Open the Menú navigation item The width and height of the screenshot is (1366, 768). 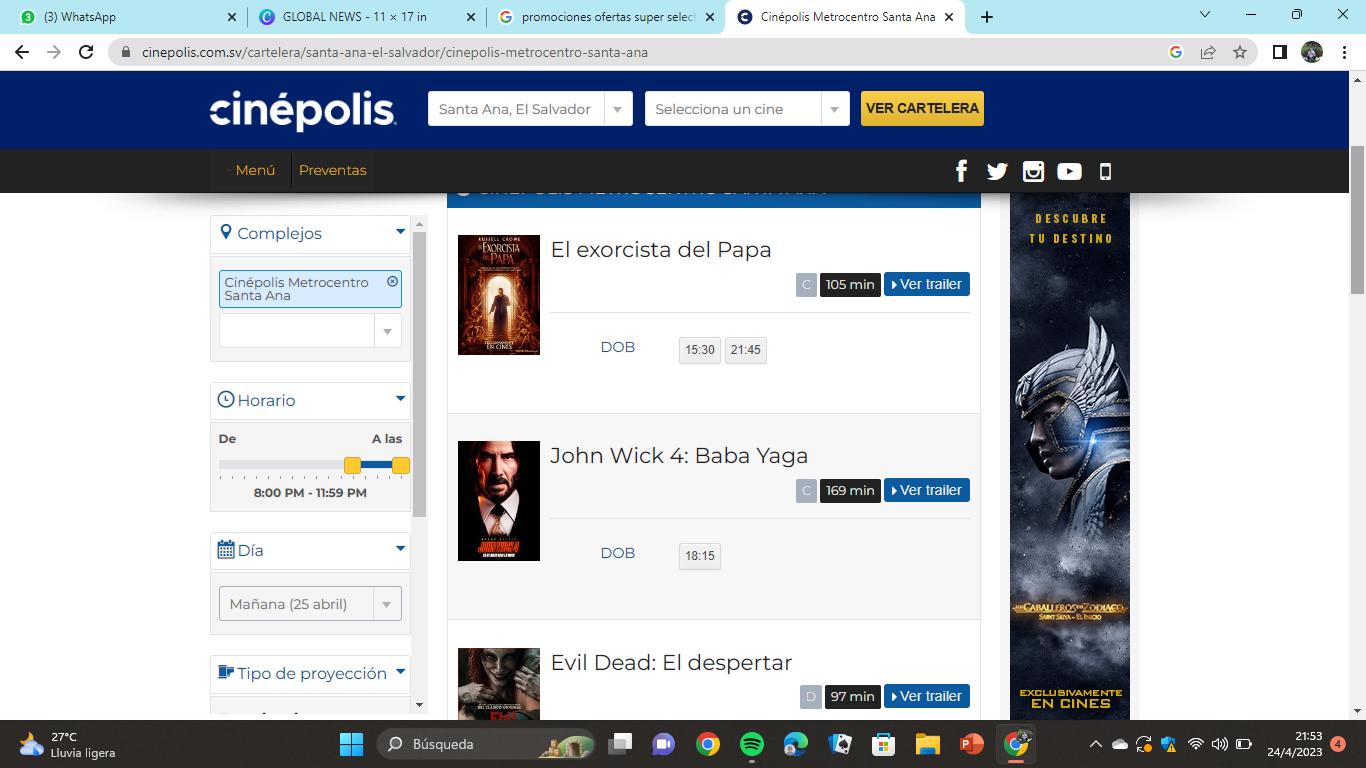pos(255,170)
